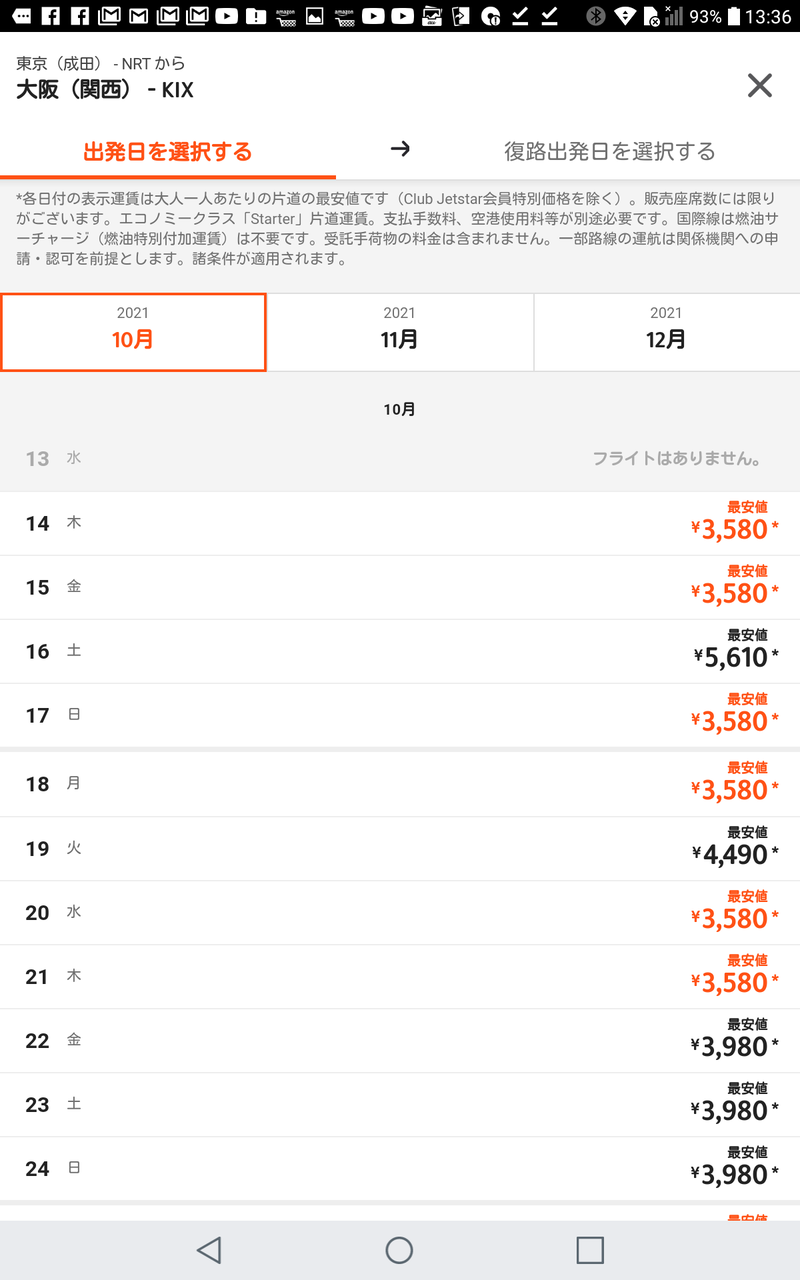800x1280 pixels.
Task: Tap the Bluetooth icon in status bar
Action: click(x=596, y=16)
